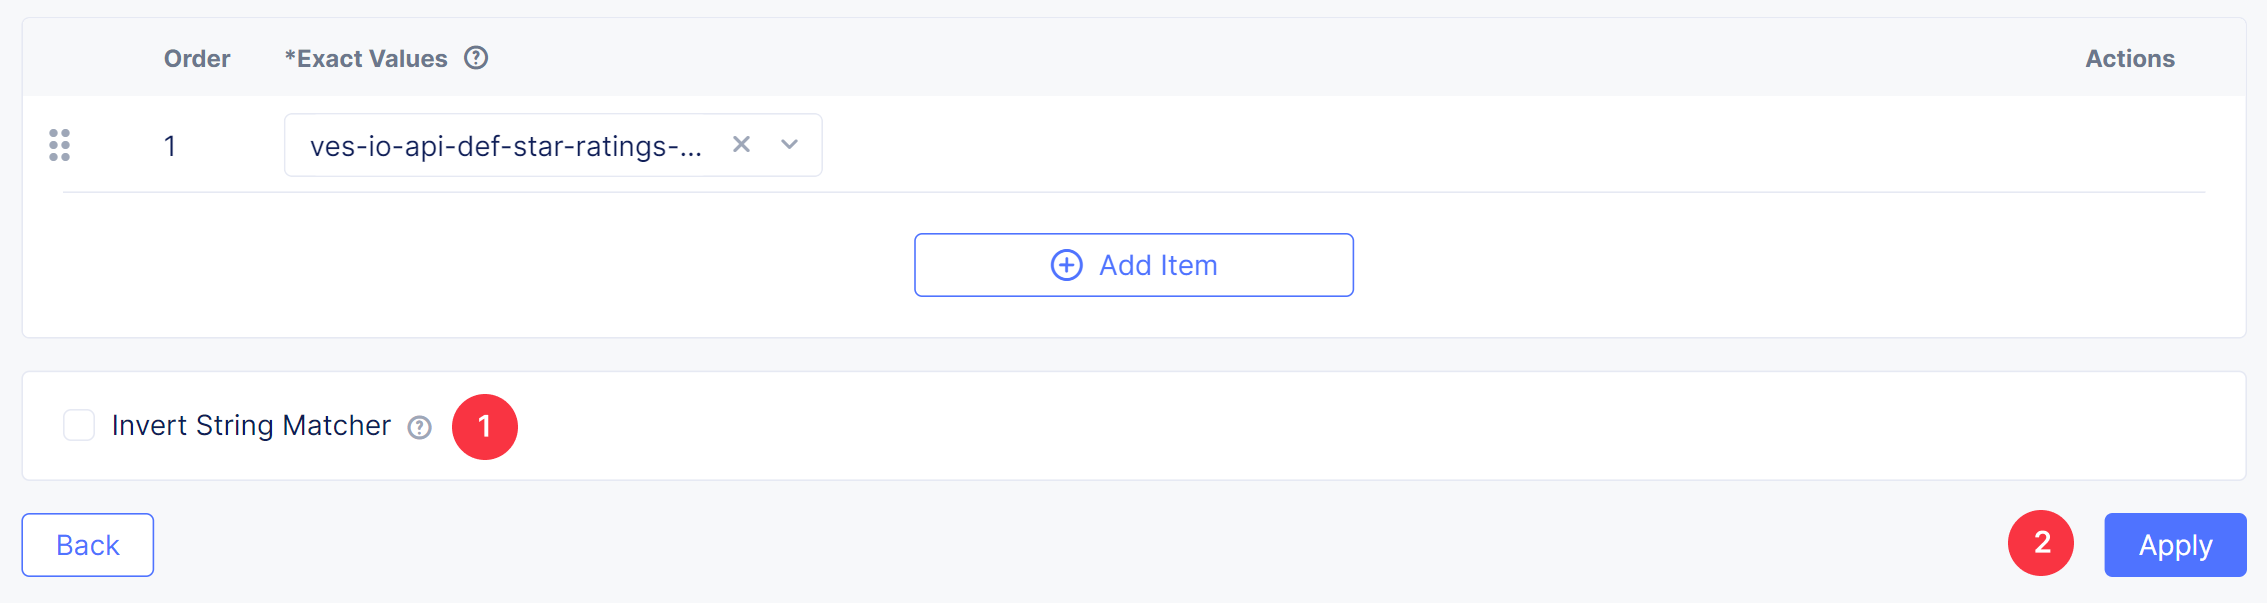
Task: Click the Actions column header
Action: coord(2129,59)
